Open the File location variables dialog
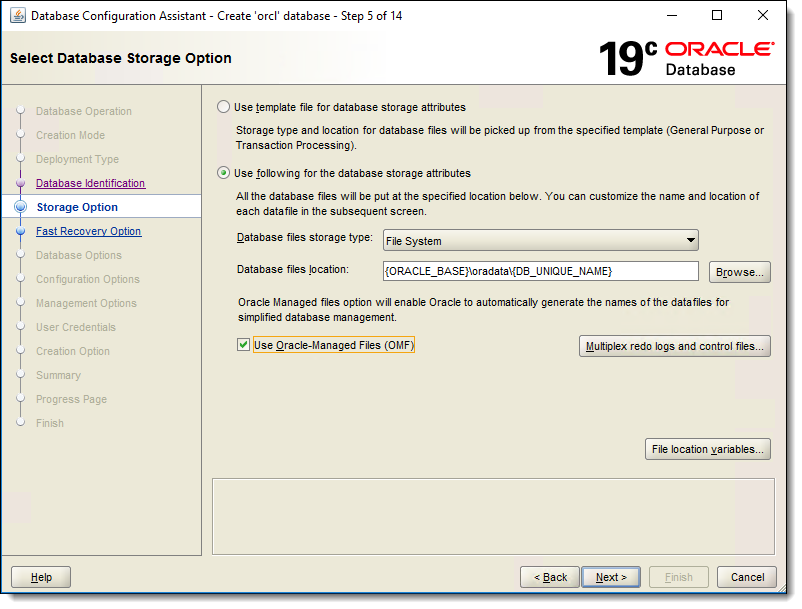The height and width of the screenshot is (609, 802). coord(707,449)
